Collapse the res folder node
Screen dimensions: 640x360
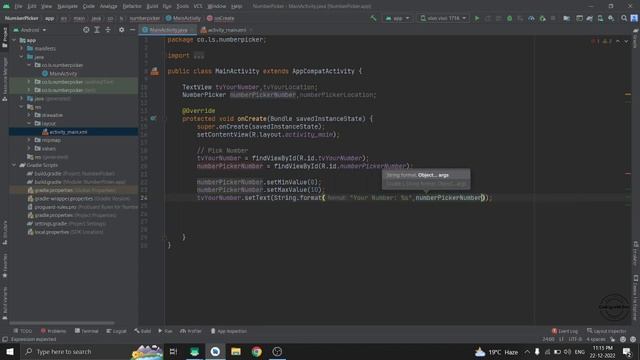tap(22, 107)
